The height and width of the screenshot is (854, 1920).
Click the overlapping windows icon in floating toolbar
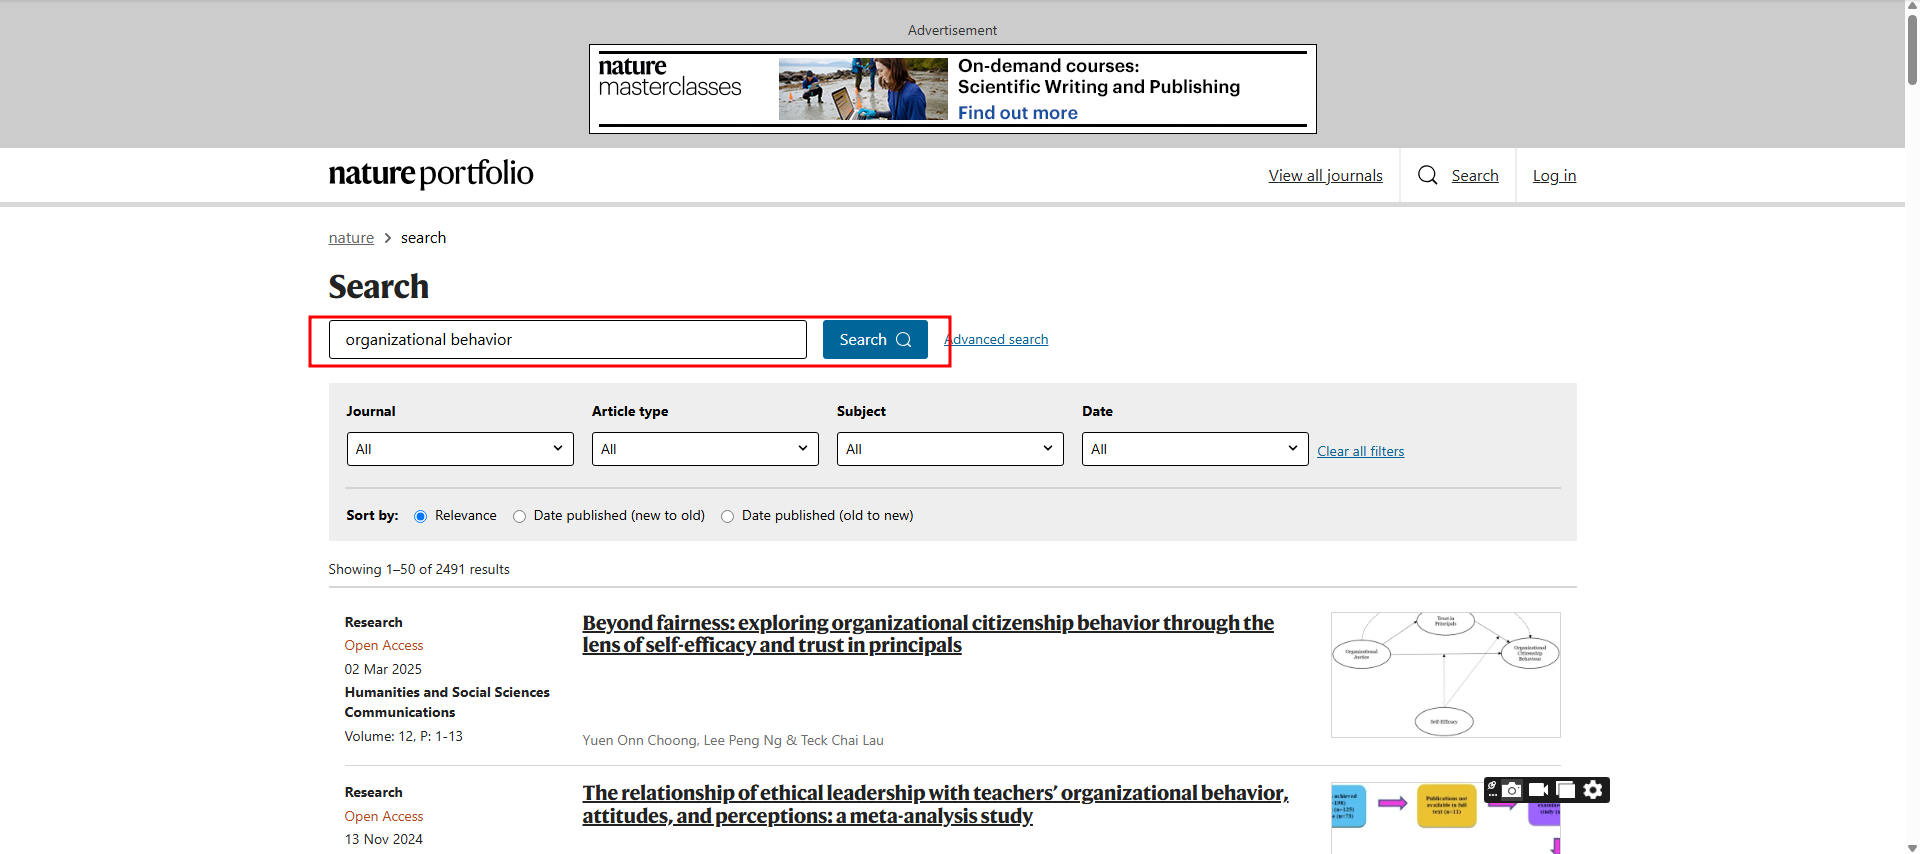1566,790
